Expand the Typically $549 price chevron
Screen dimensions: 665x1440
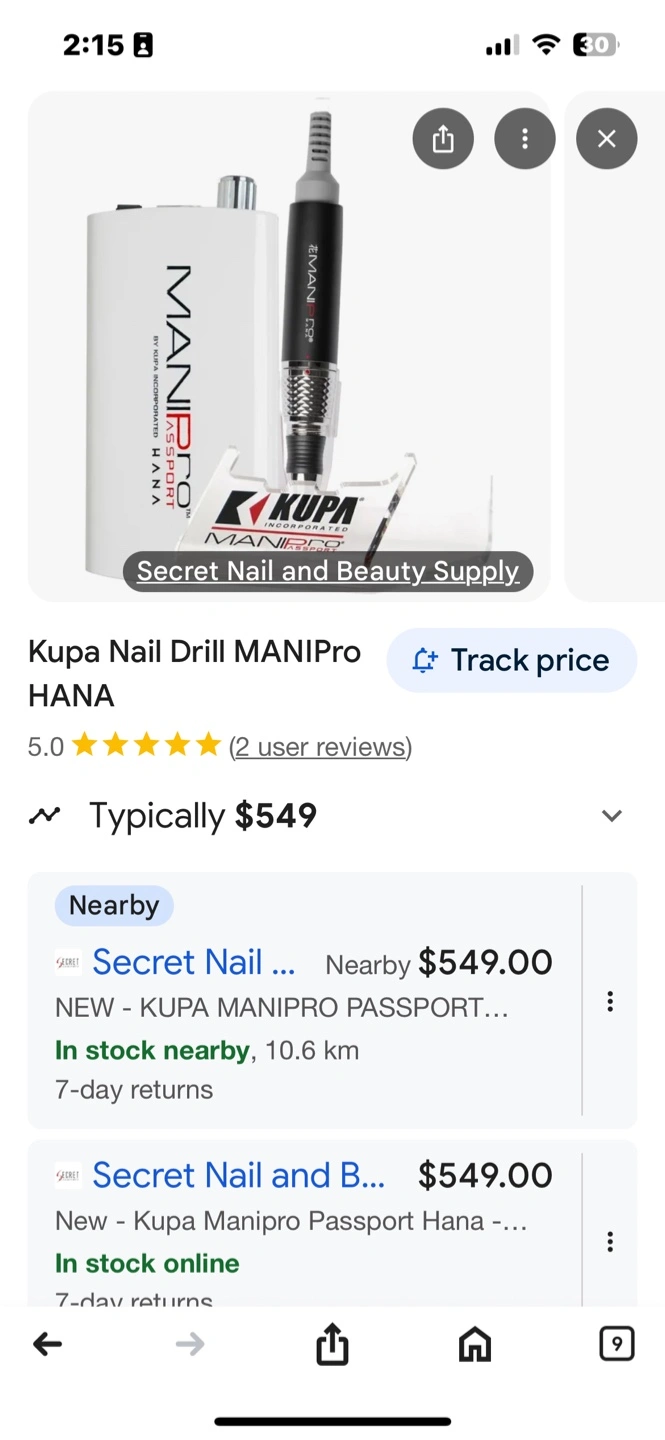(612, 816)
